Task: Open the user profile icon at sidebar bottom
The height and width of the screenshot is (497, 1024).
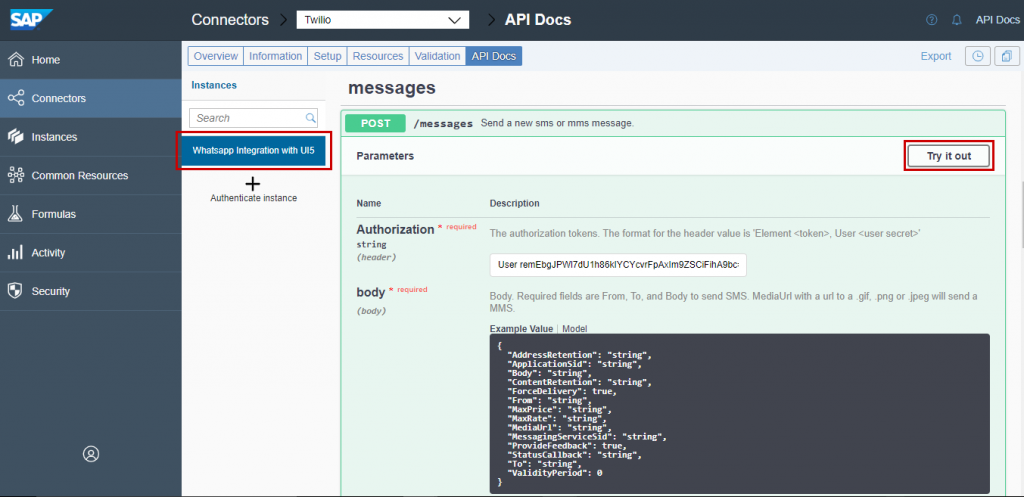Action: pyautogui.click(x=91, y=454)
